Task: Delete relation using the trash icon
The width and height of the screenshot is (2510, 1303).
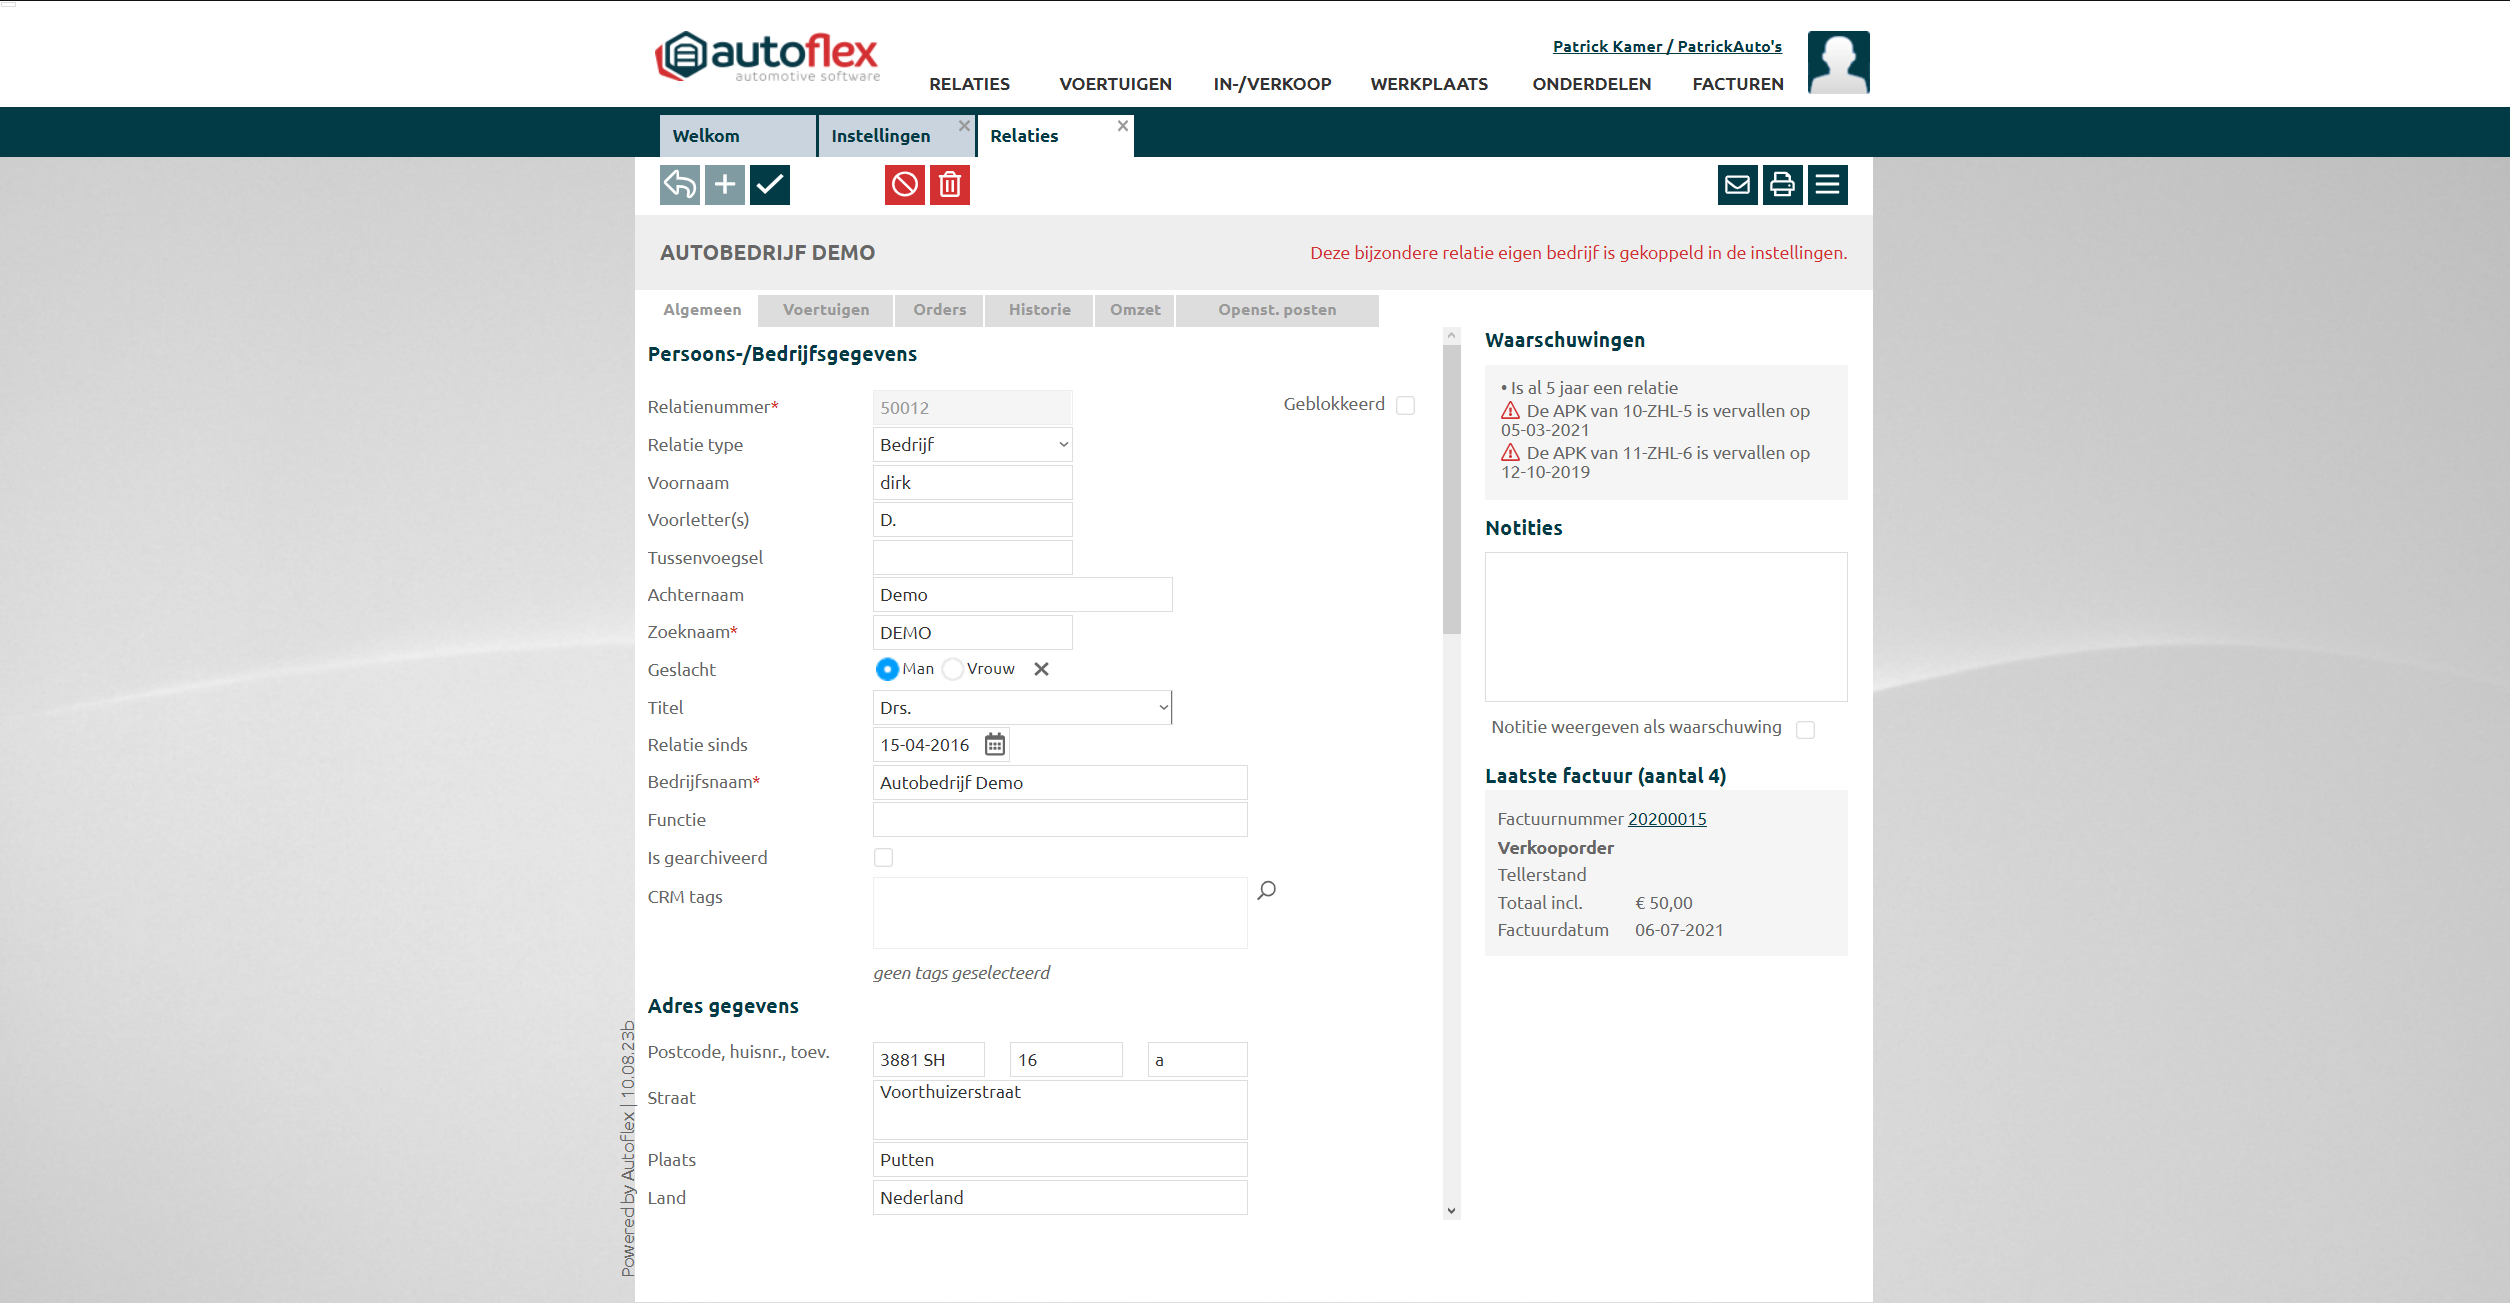Action: coord(949,185)
